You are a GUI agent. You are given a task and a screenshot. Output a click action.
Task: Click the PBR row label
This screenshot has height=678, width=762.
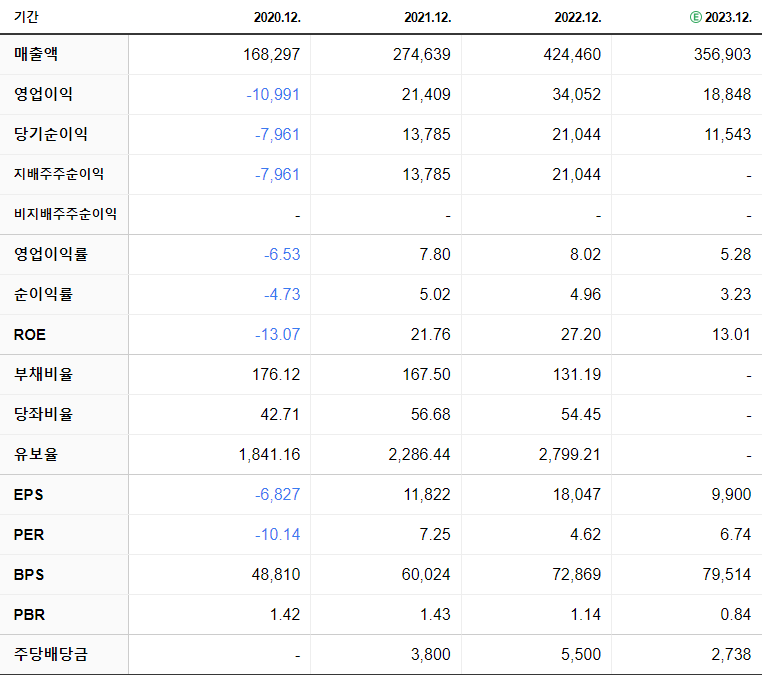29,614
